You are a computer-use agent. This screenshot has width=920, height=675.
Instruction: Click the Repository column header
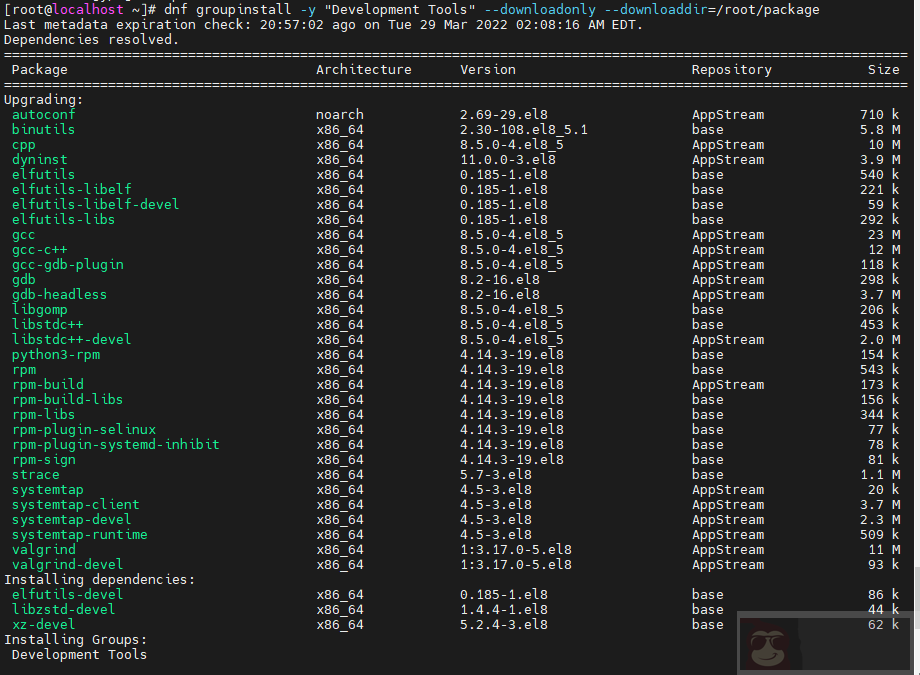click(x=730, y=69)
